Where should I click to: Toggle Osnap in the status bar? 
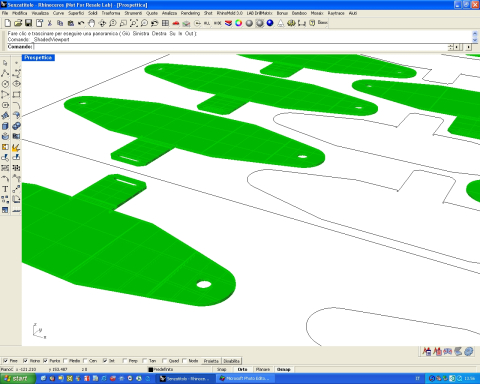[x=284, y=369]
